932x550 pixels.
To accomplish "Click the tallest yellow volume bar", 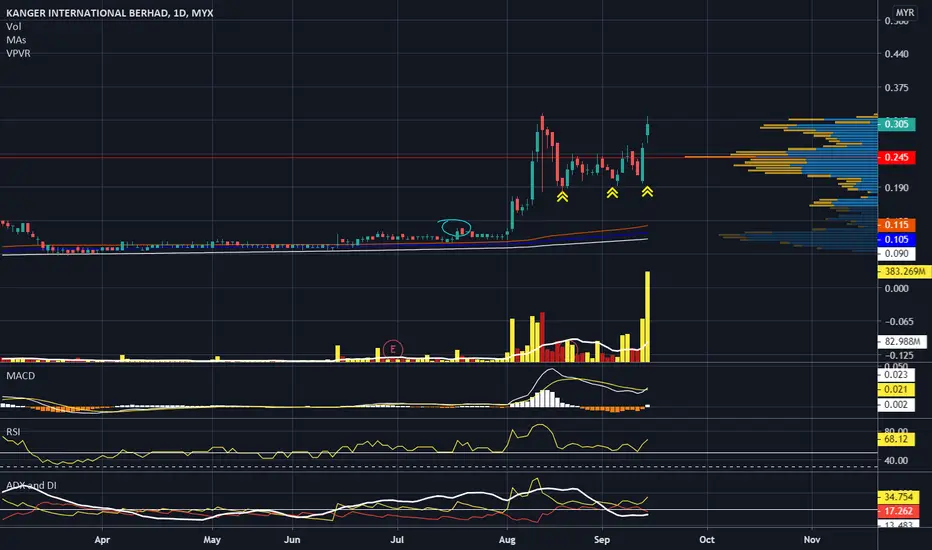I will click(x=647, y=316).
